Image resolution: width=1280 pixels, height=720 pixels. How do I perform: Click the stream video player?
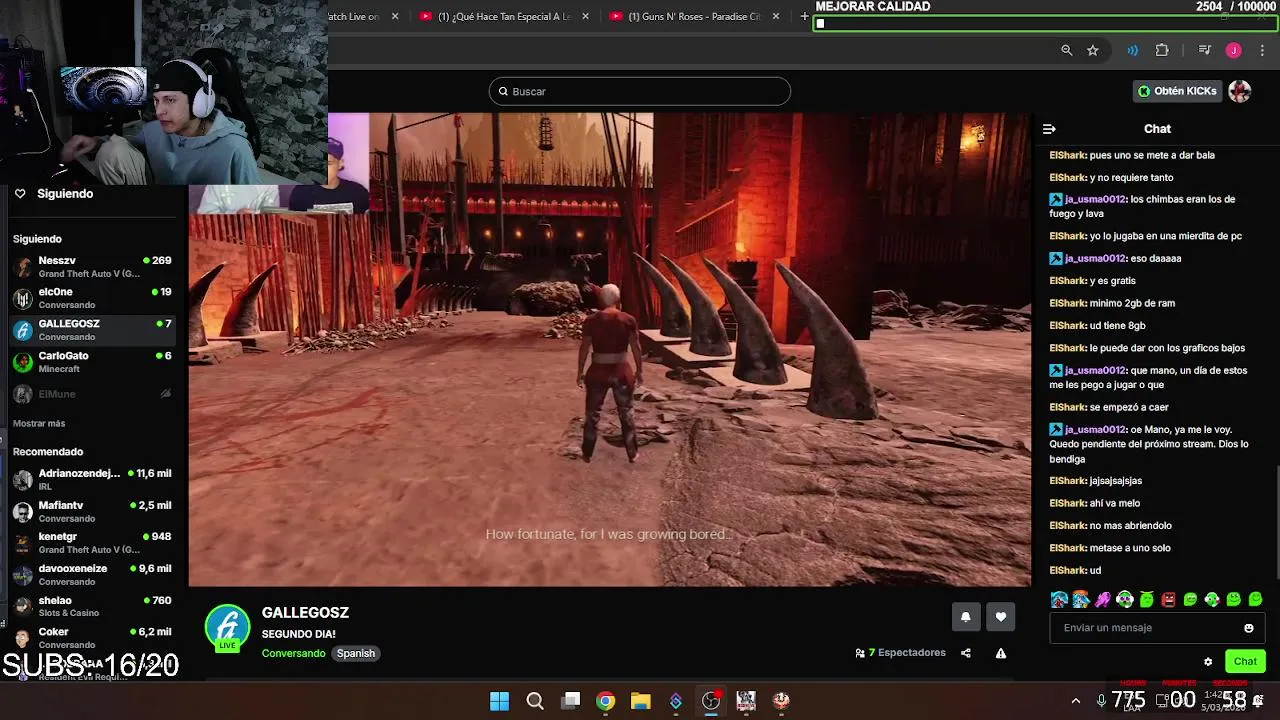point(610,349)
